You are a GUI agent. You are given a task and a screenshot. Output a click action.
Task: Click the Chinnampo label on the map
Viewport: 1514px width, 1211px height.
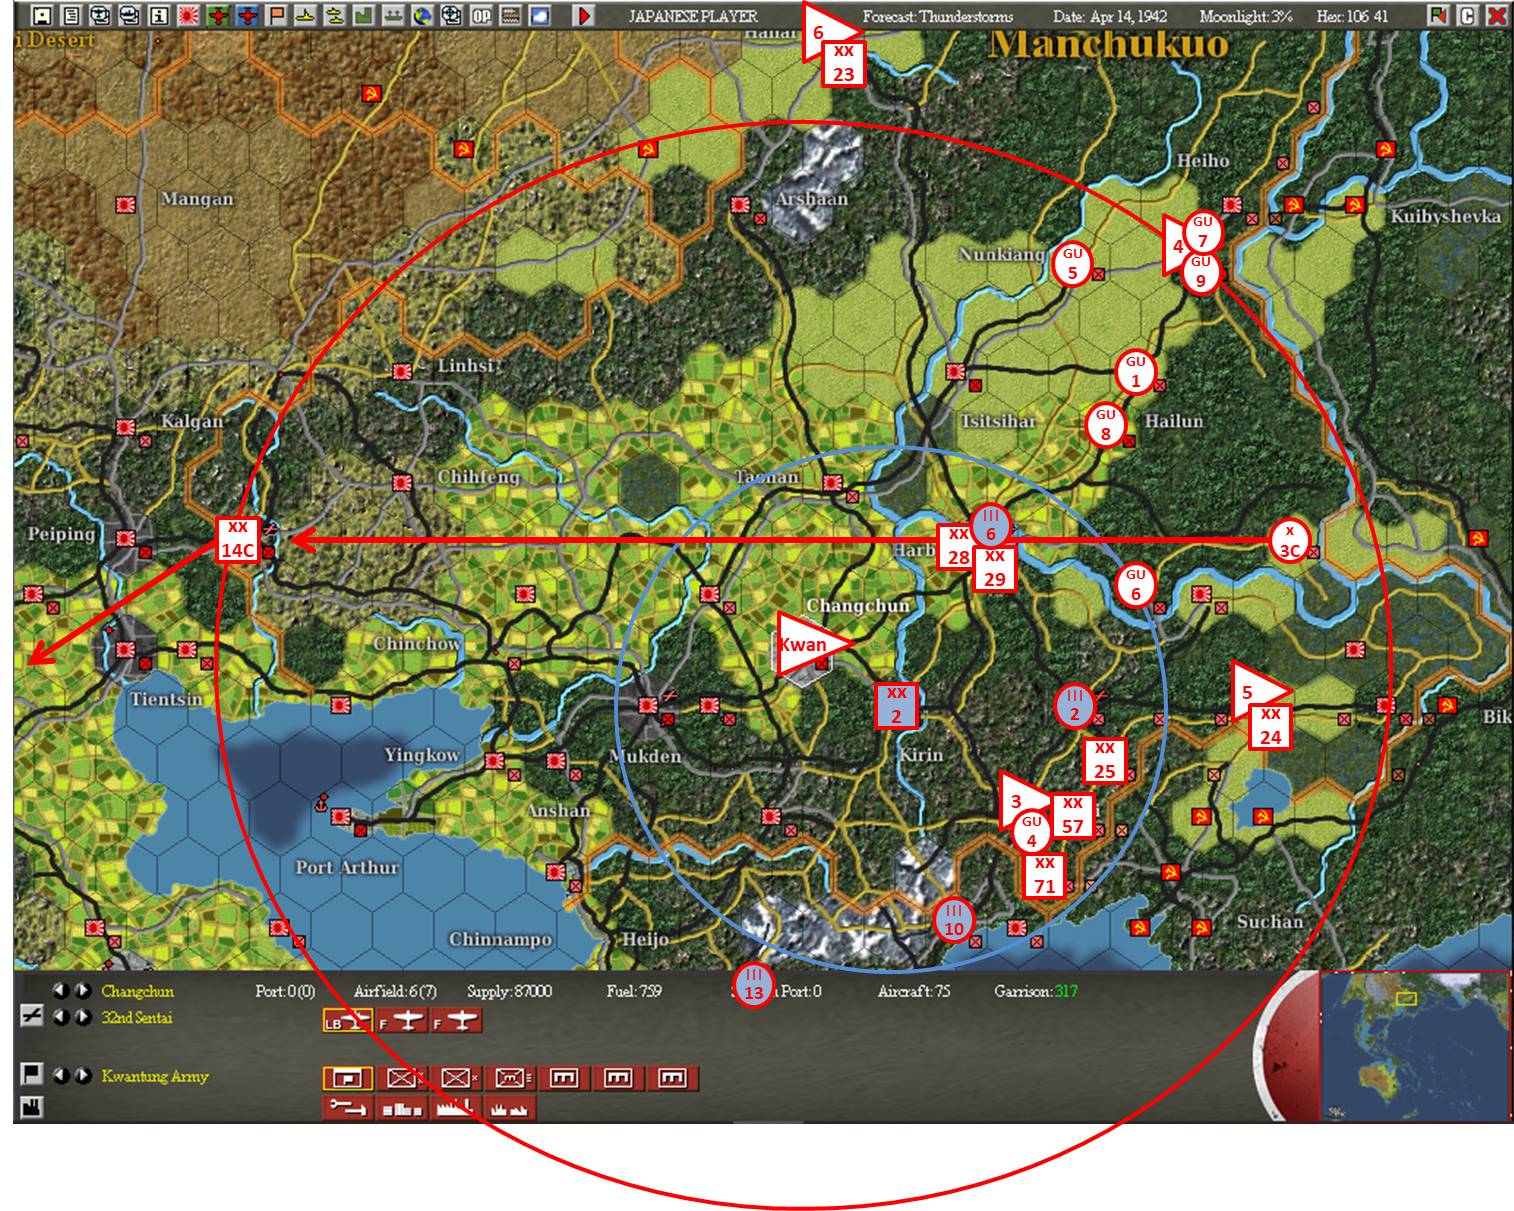point(500,939)
